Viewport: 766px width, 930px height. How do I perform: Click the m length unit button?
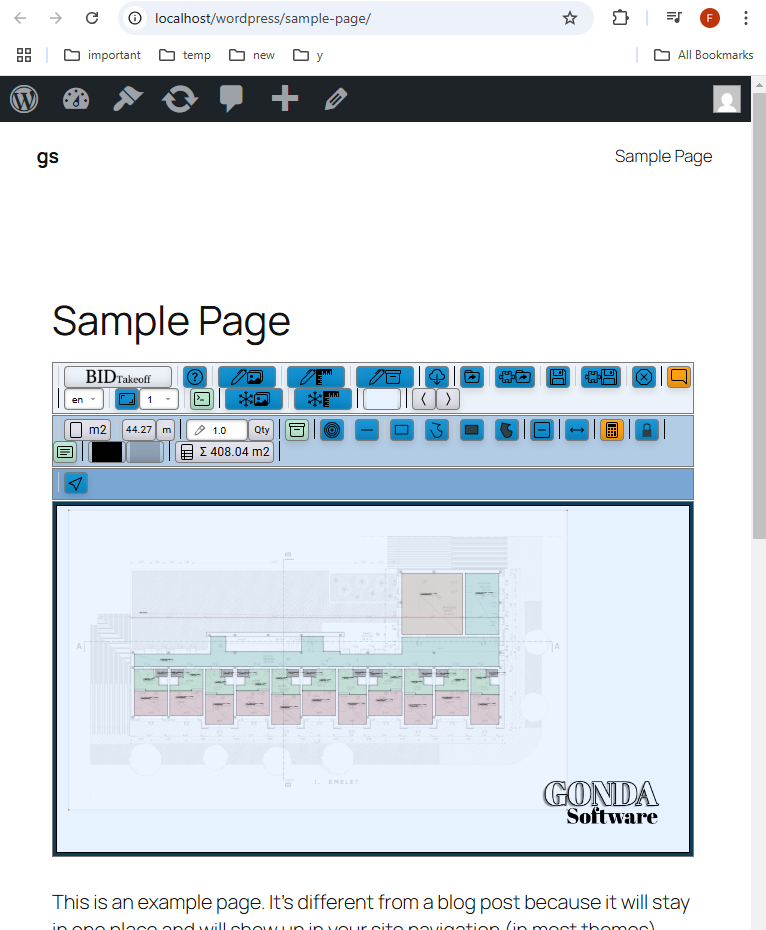[166, 430]
